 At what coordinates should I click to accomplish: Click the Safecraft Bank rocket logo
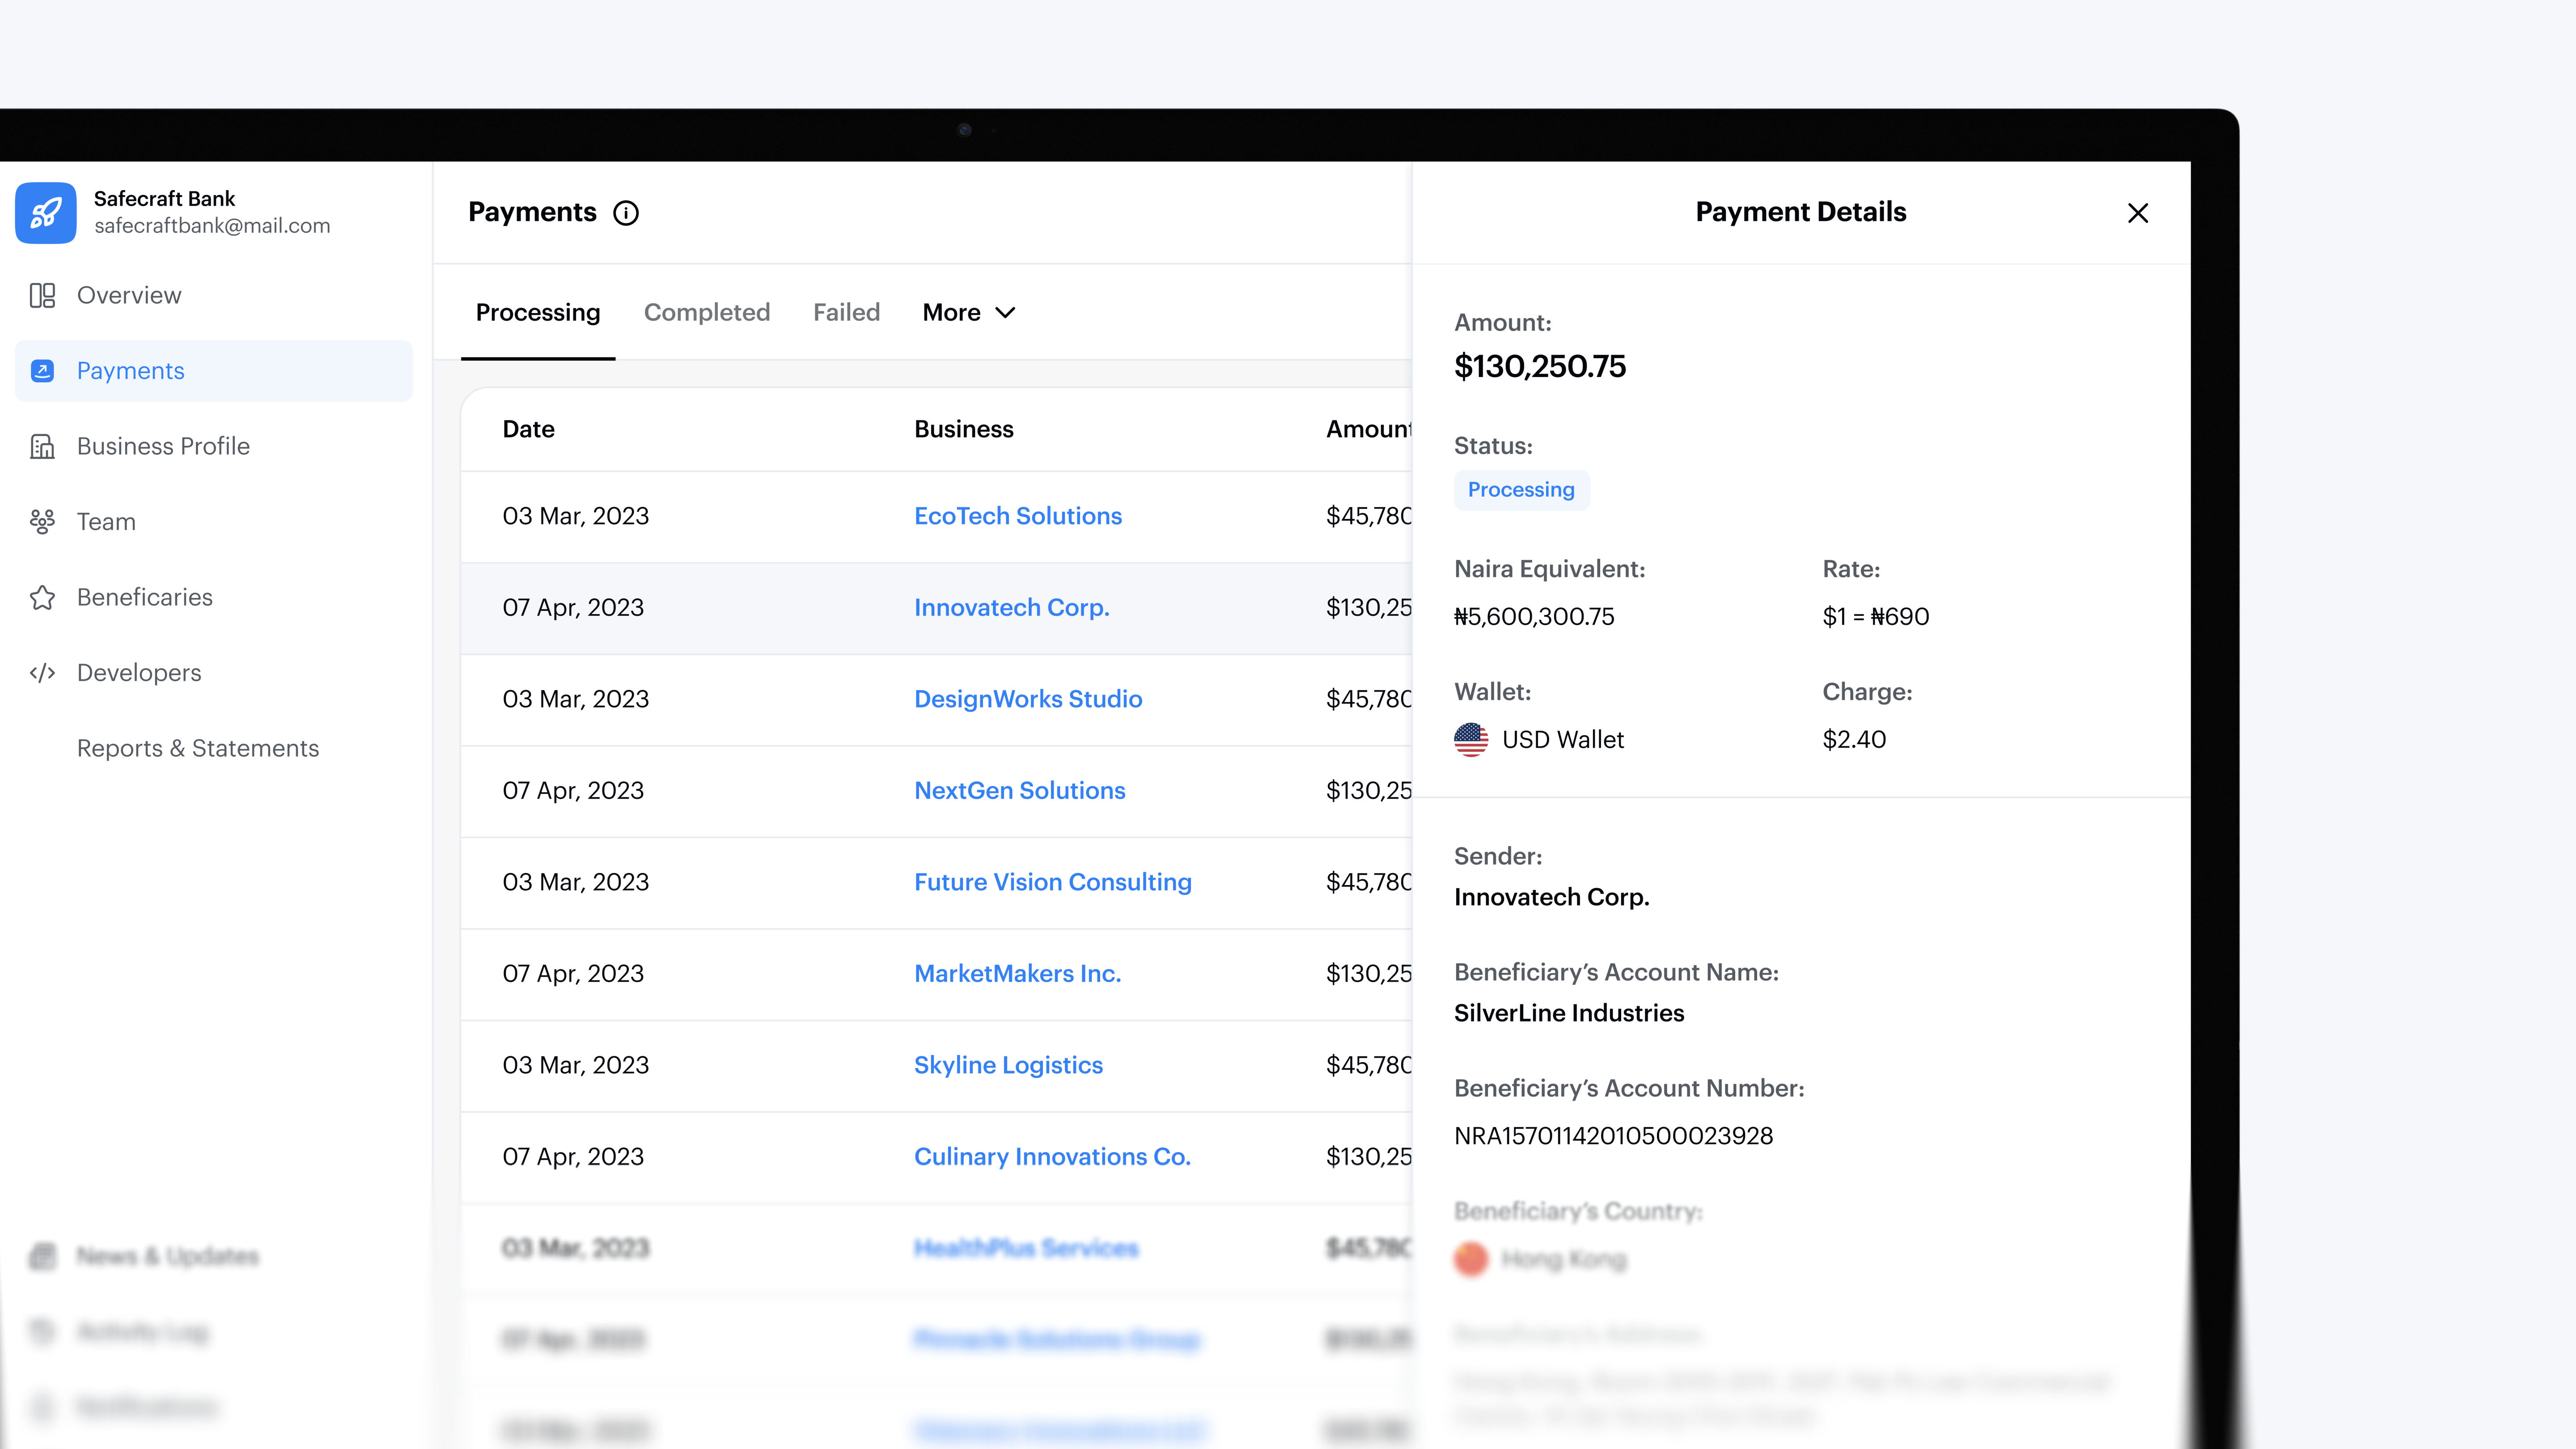point(46,212)
